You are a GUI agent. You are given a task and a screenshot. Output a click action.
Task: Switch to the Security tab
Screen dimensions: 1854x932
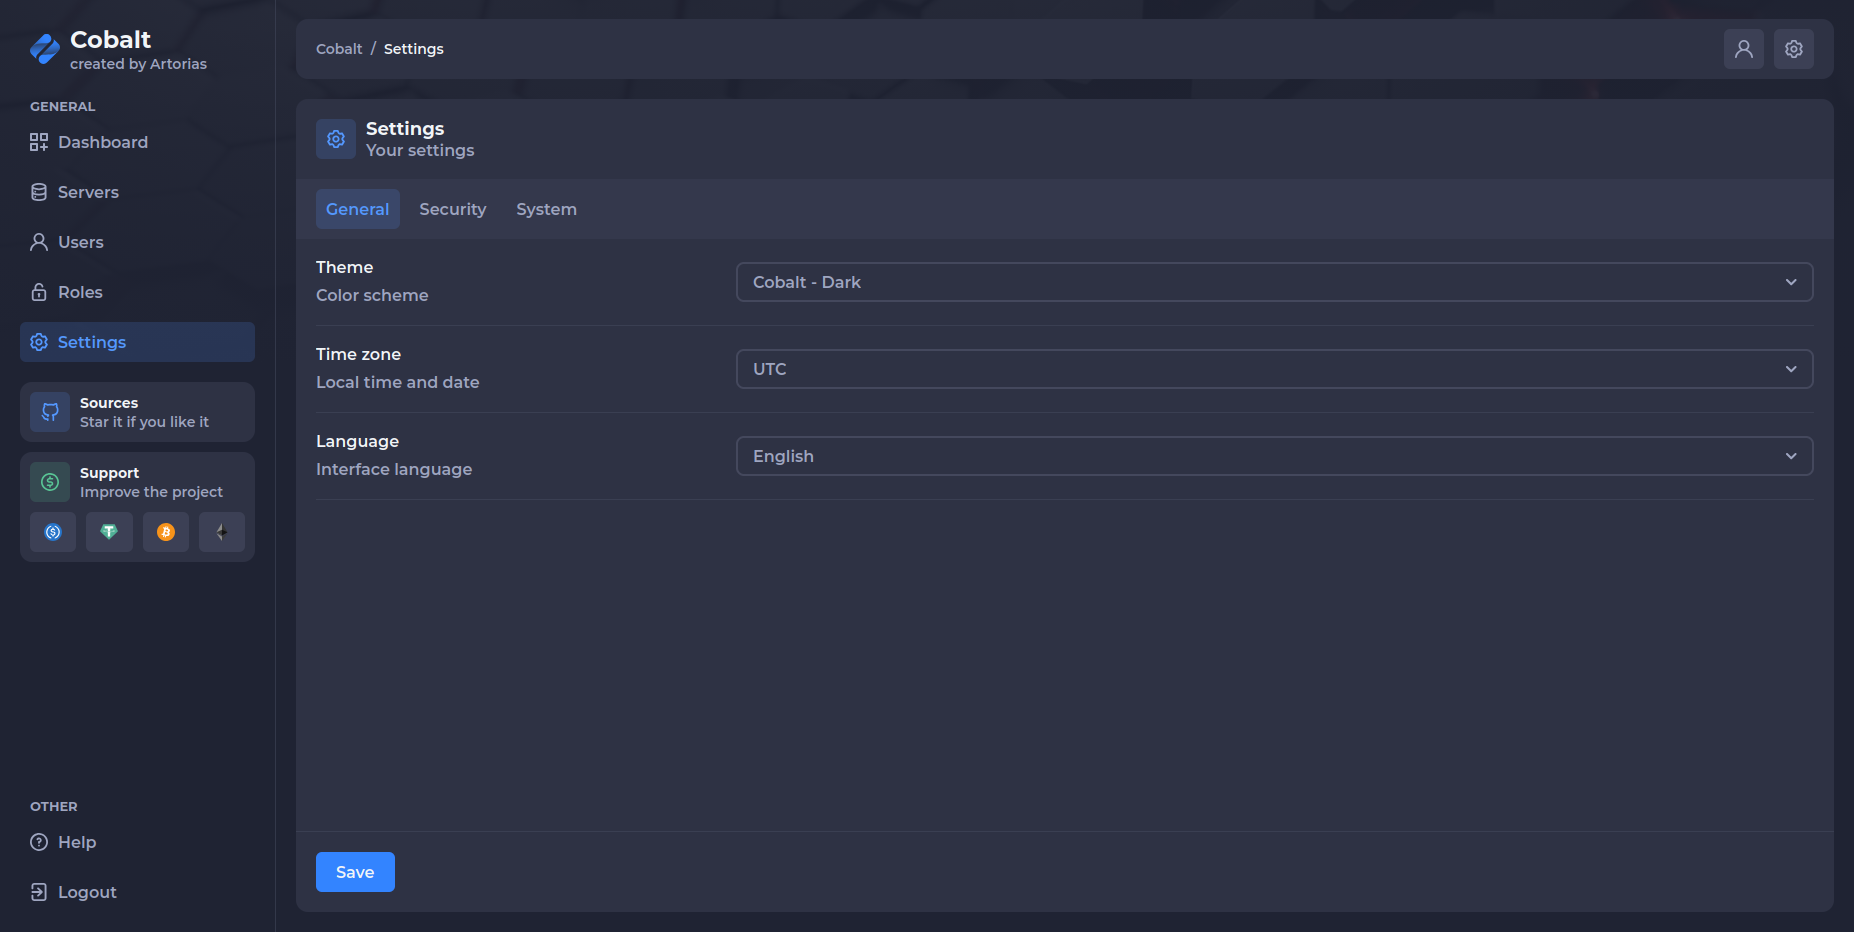pos(453,209)
